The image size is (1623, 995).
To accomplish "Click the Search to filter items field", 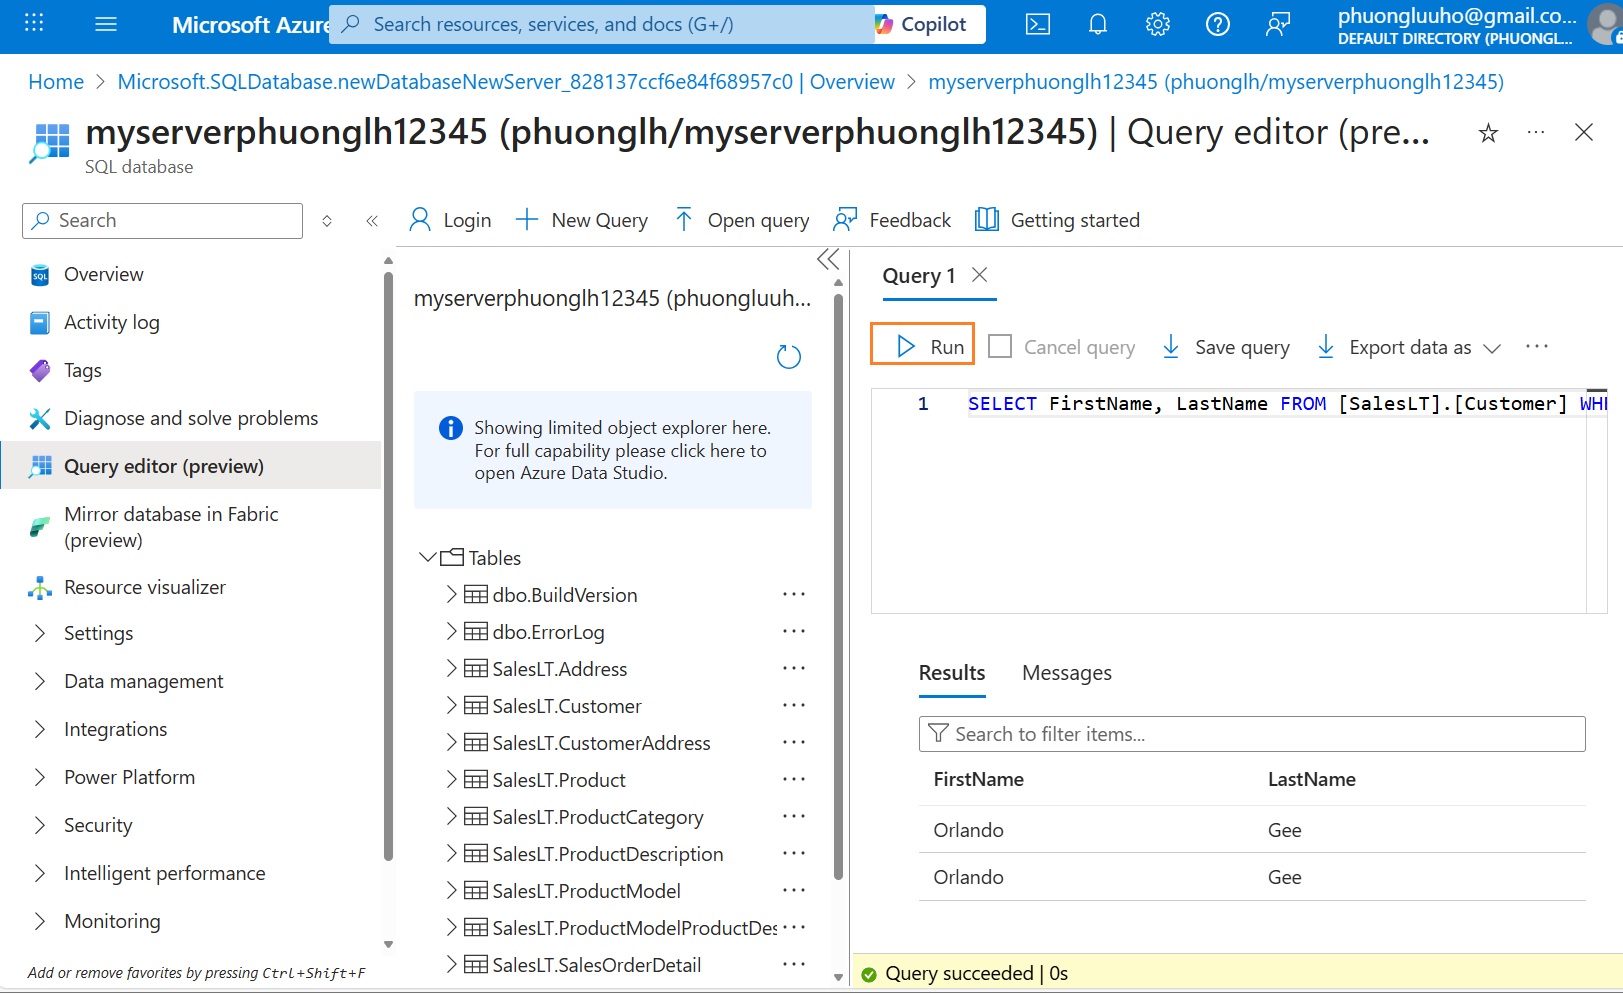I will [x=1252, y=734].
